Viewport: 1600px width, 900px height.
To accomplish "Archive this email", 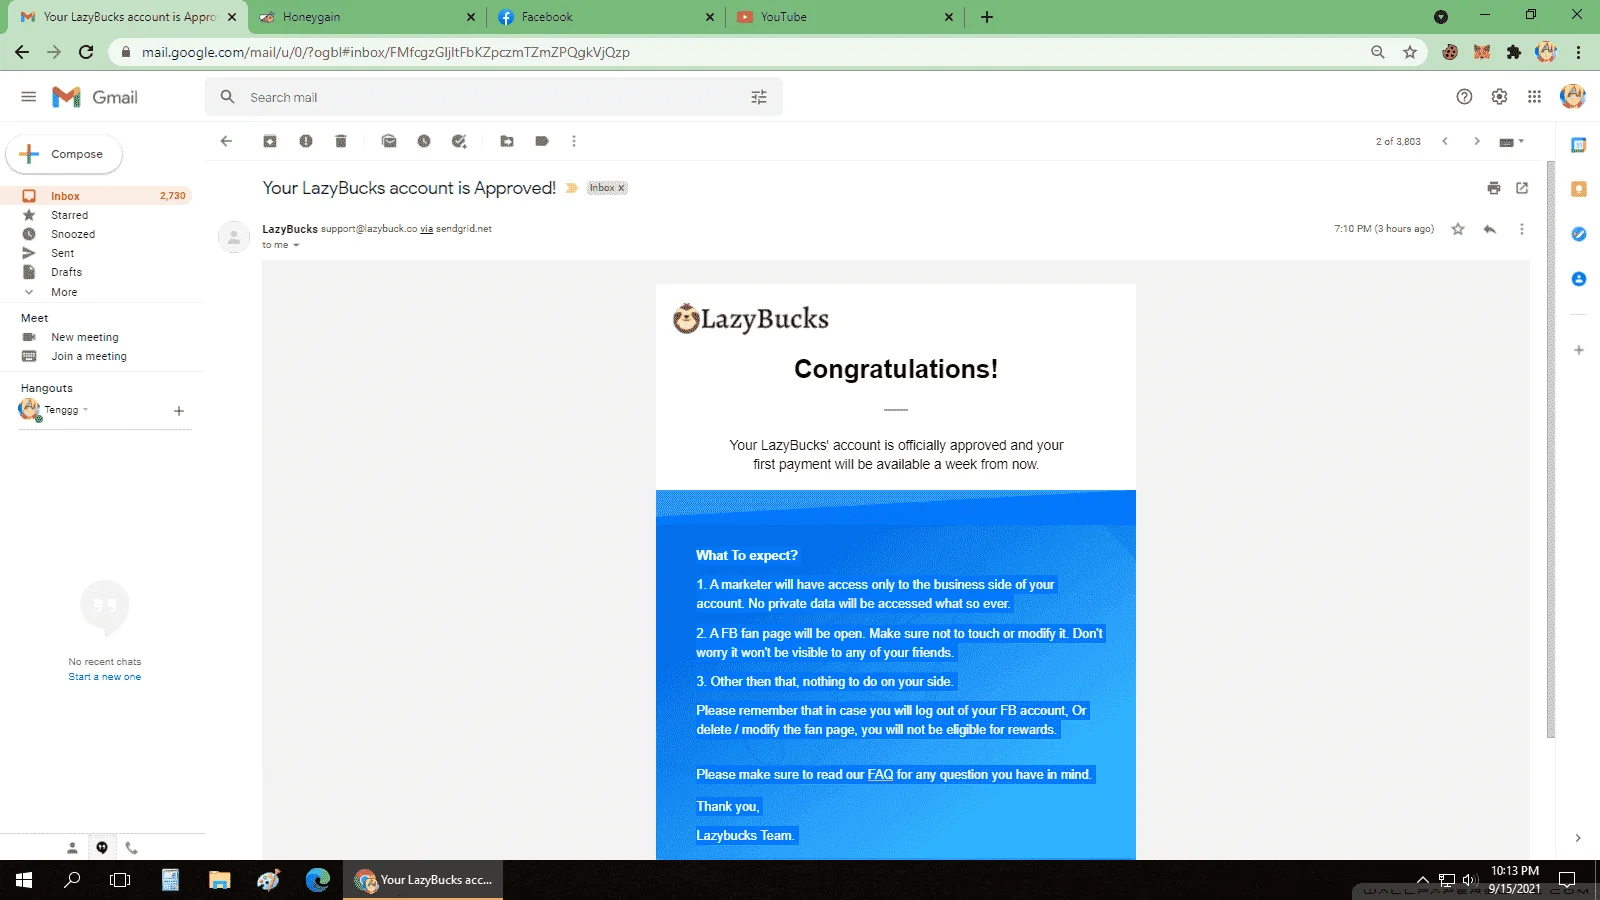I will (270, 141).
